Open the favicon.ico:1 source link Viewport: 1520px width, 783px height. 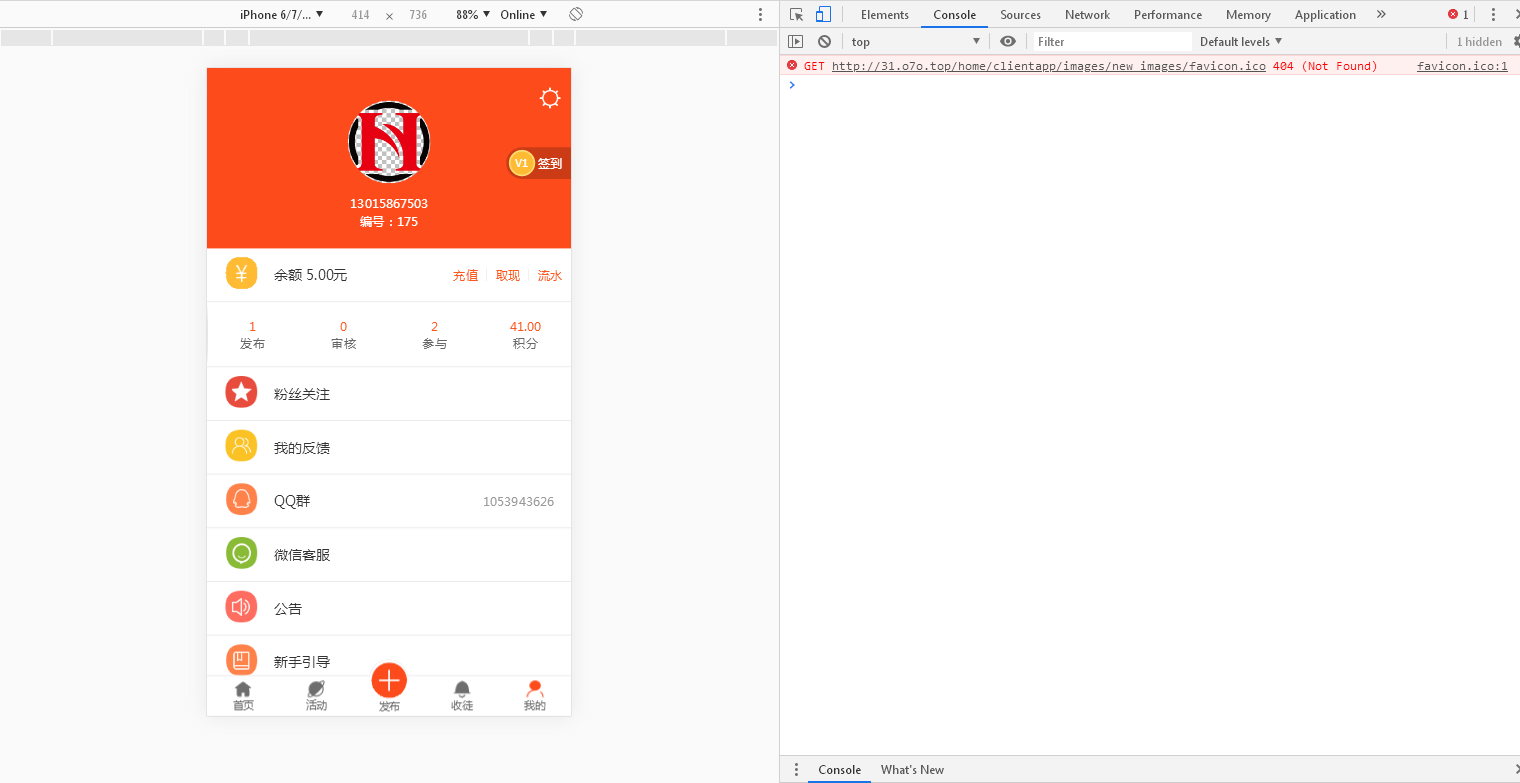click(1462, 66)
